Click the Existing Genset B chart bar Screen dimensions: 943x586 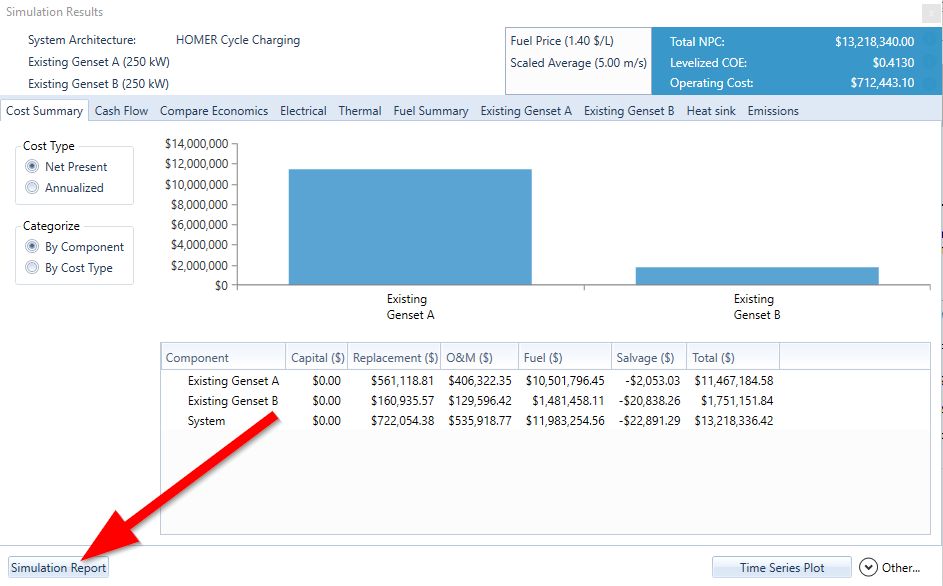(x=757, y=276)
